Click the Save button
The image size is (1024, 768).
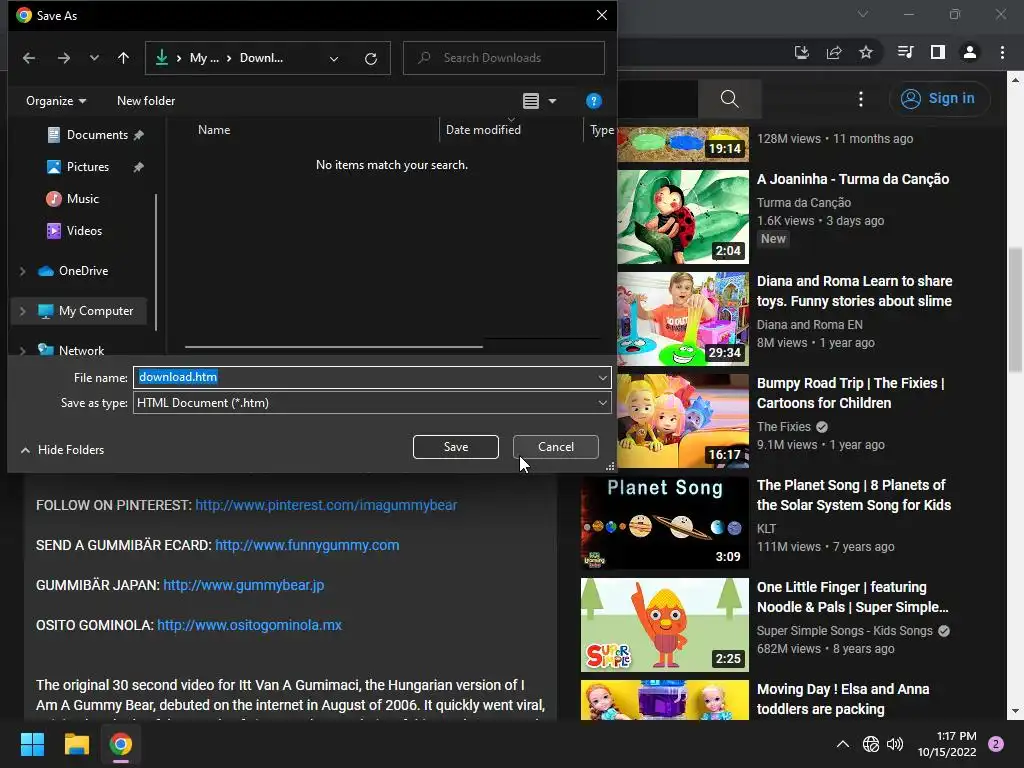456,447
